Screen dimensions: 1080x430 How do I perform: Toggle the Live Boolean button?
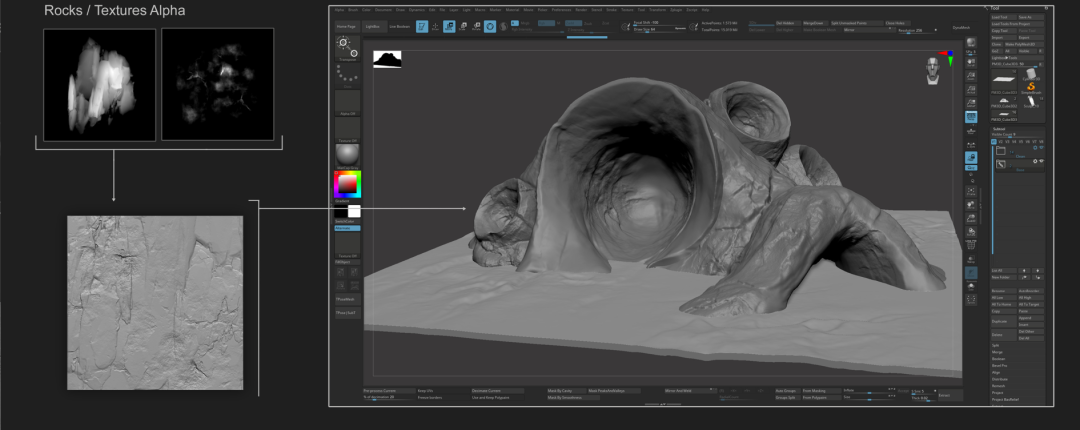[x=399, y=26]
